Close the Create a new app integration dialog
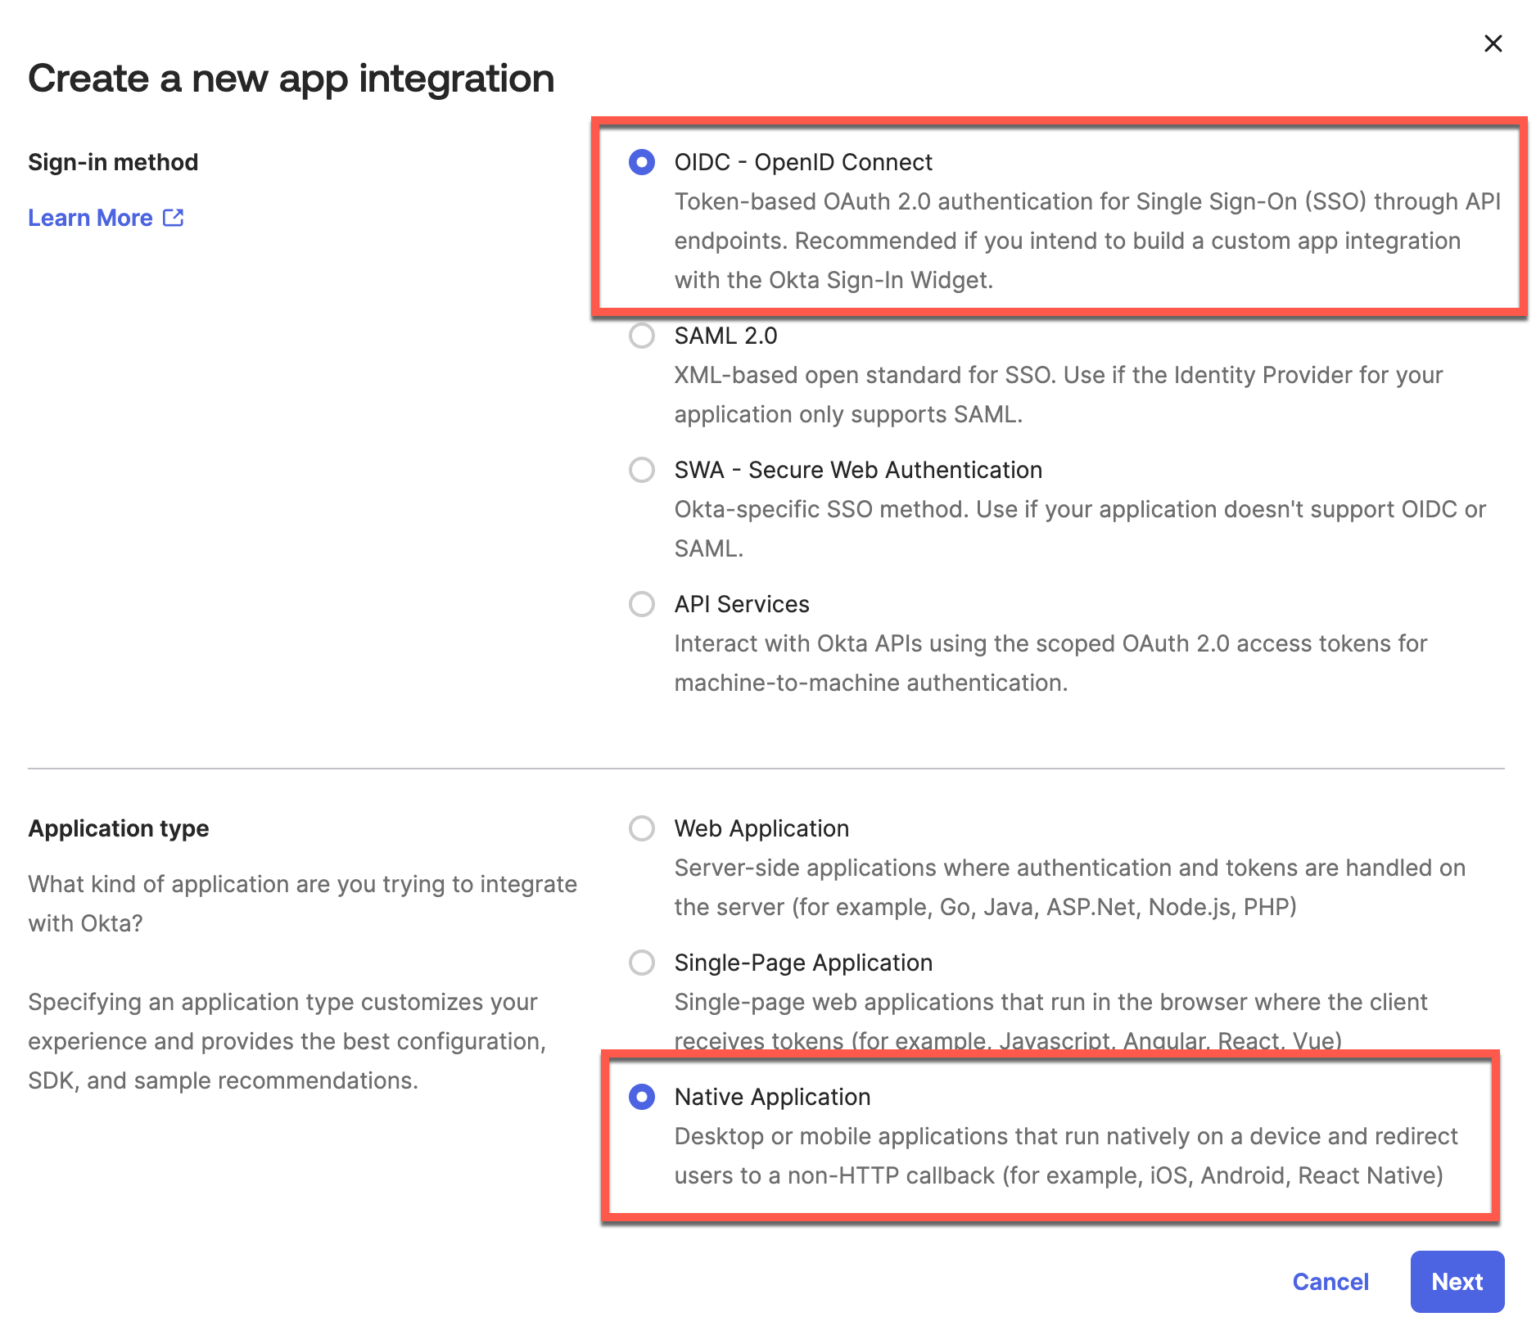This screenshot has width=1536, height=1344. pos(1493,43)
